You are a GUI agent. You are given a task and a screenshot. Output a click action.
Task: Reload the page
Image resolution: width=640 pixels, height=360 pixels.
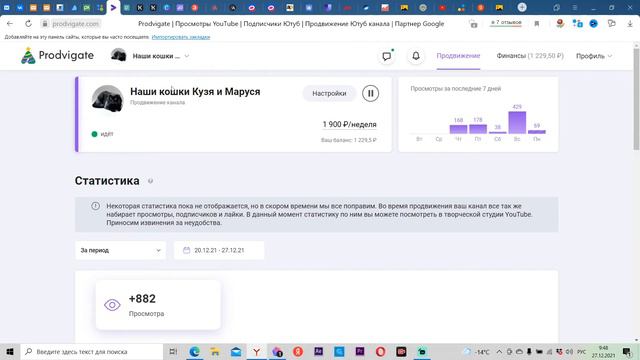(x=28, y=24)
